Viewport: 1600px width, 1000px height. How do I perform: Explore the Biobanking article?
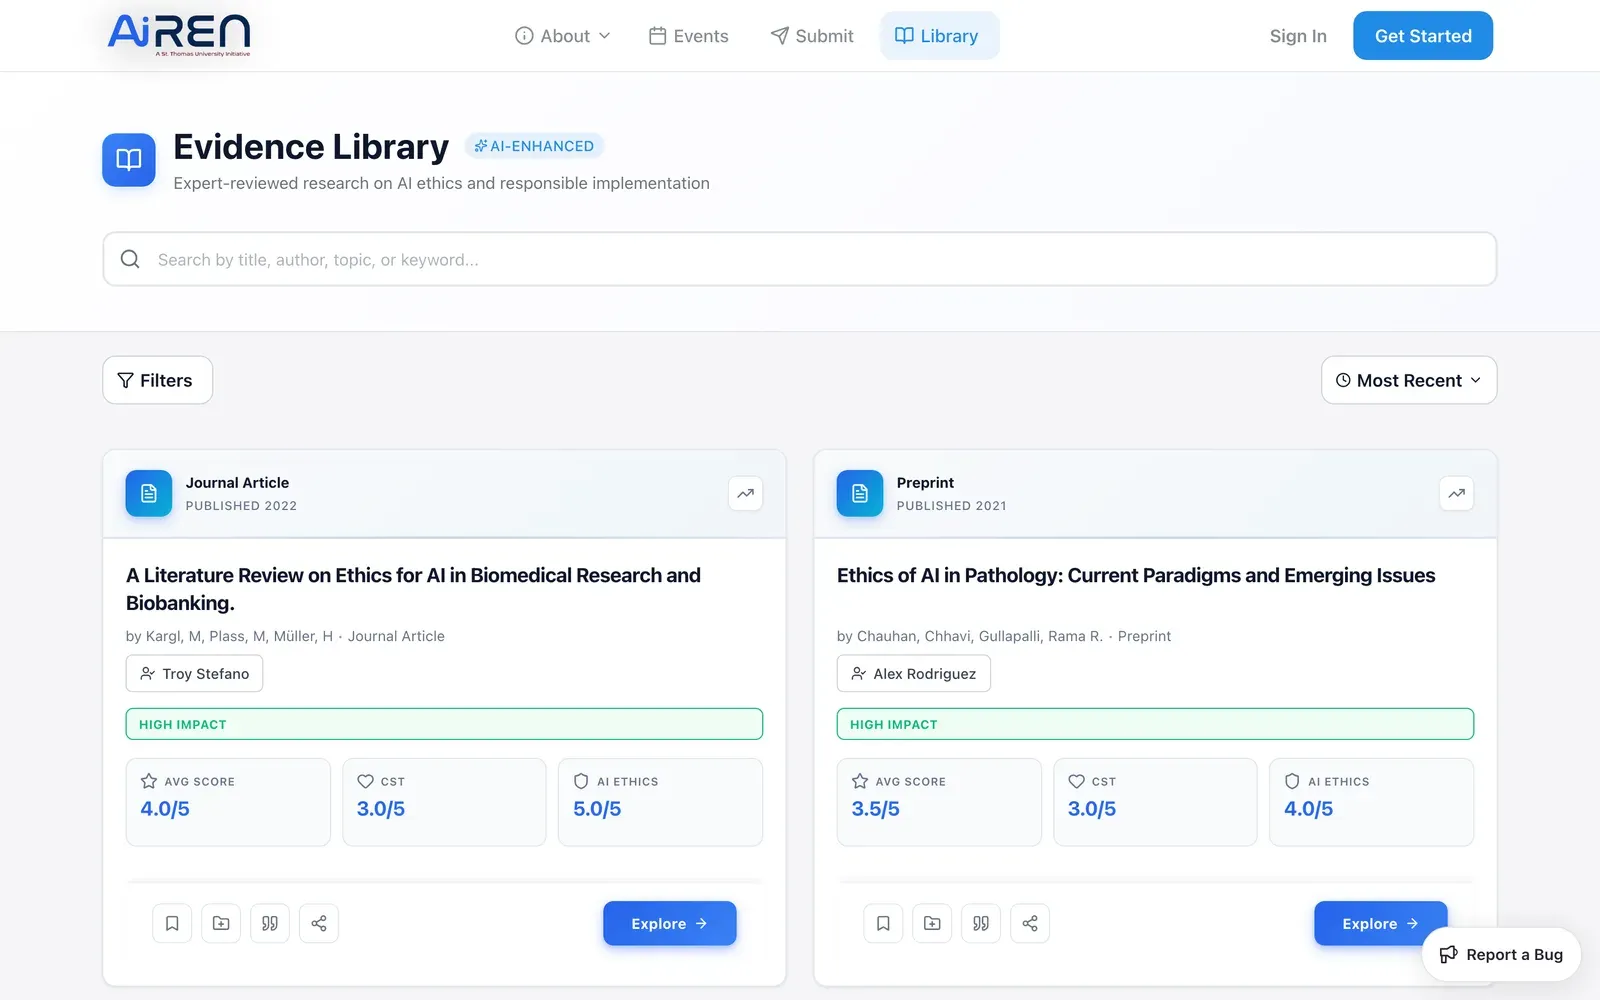coord(670,923)
